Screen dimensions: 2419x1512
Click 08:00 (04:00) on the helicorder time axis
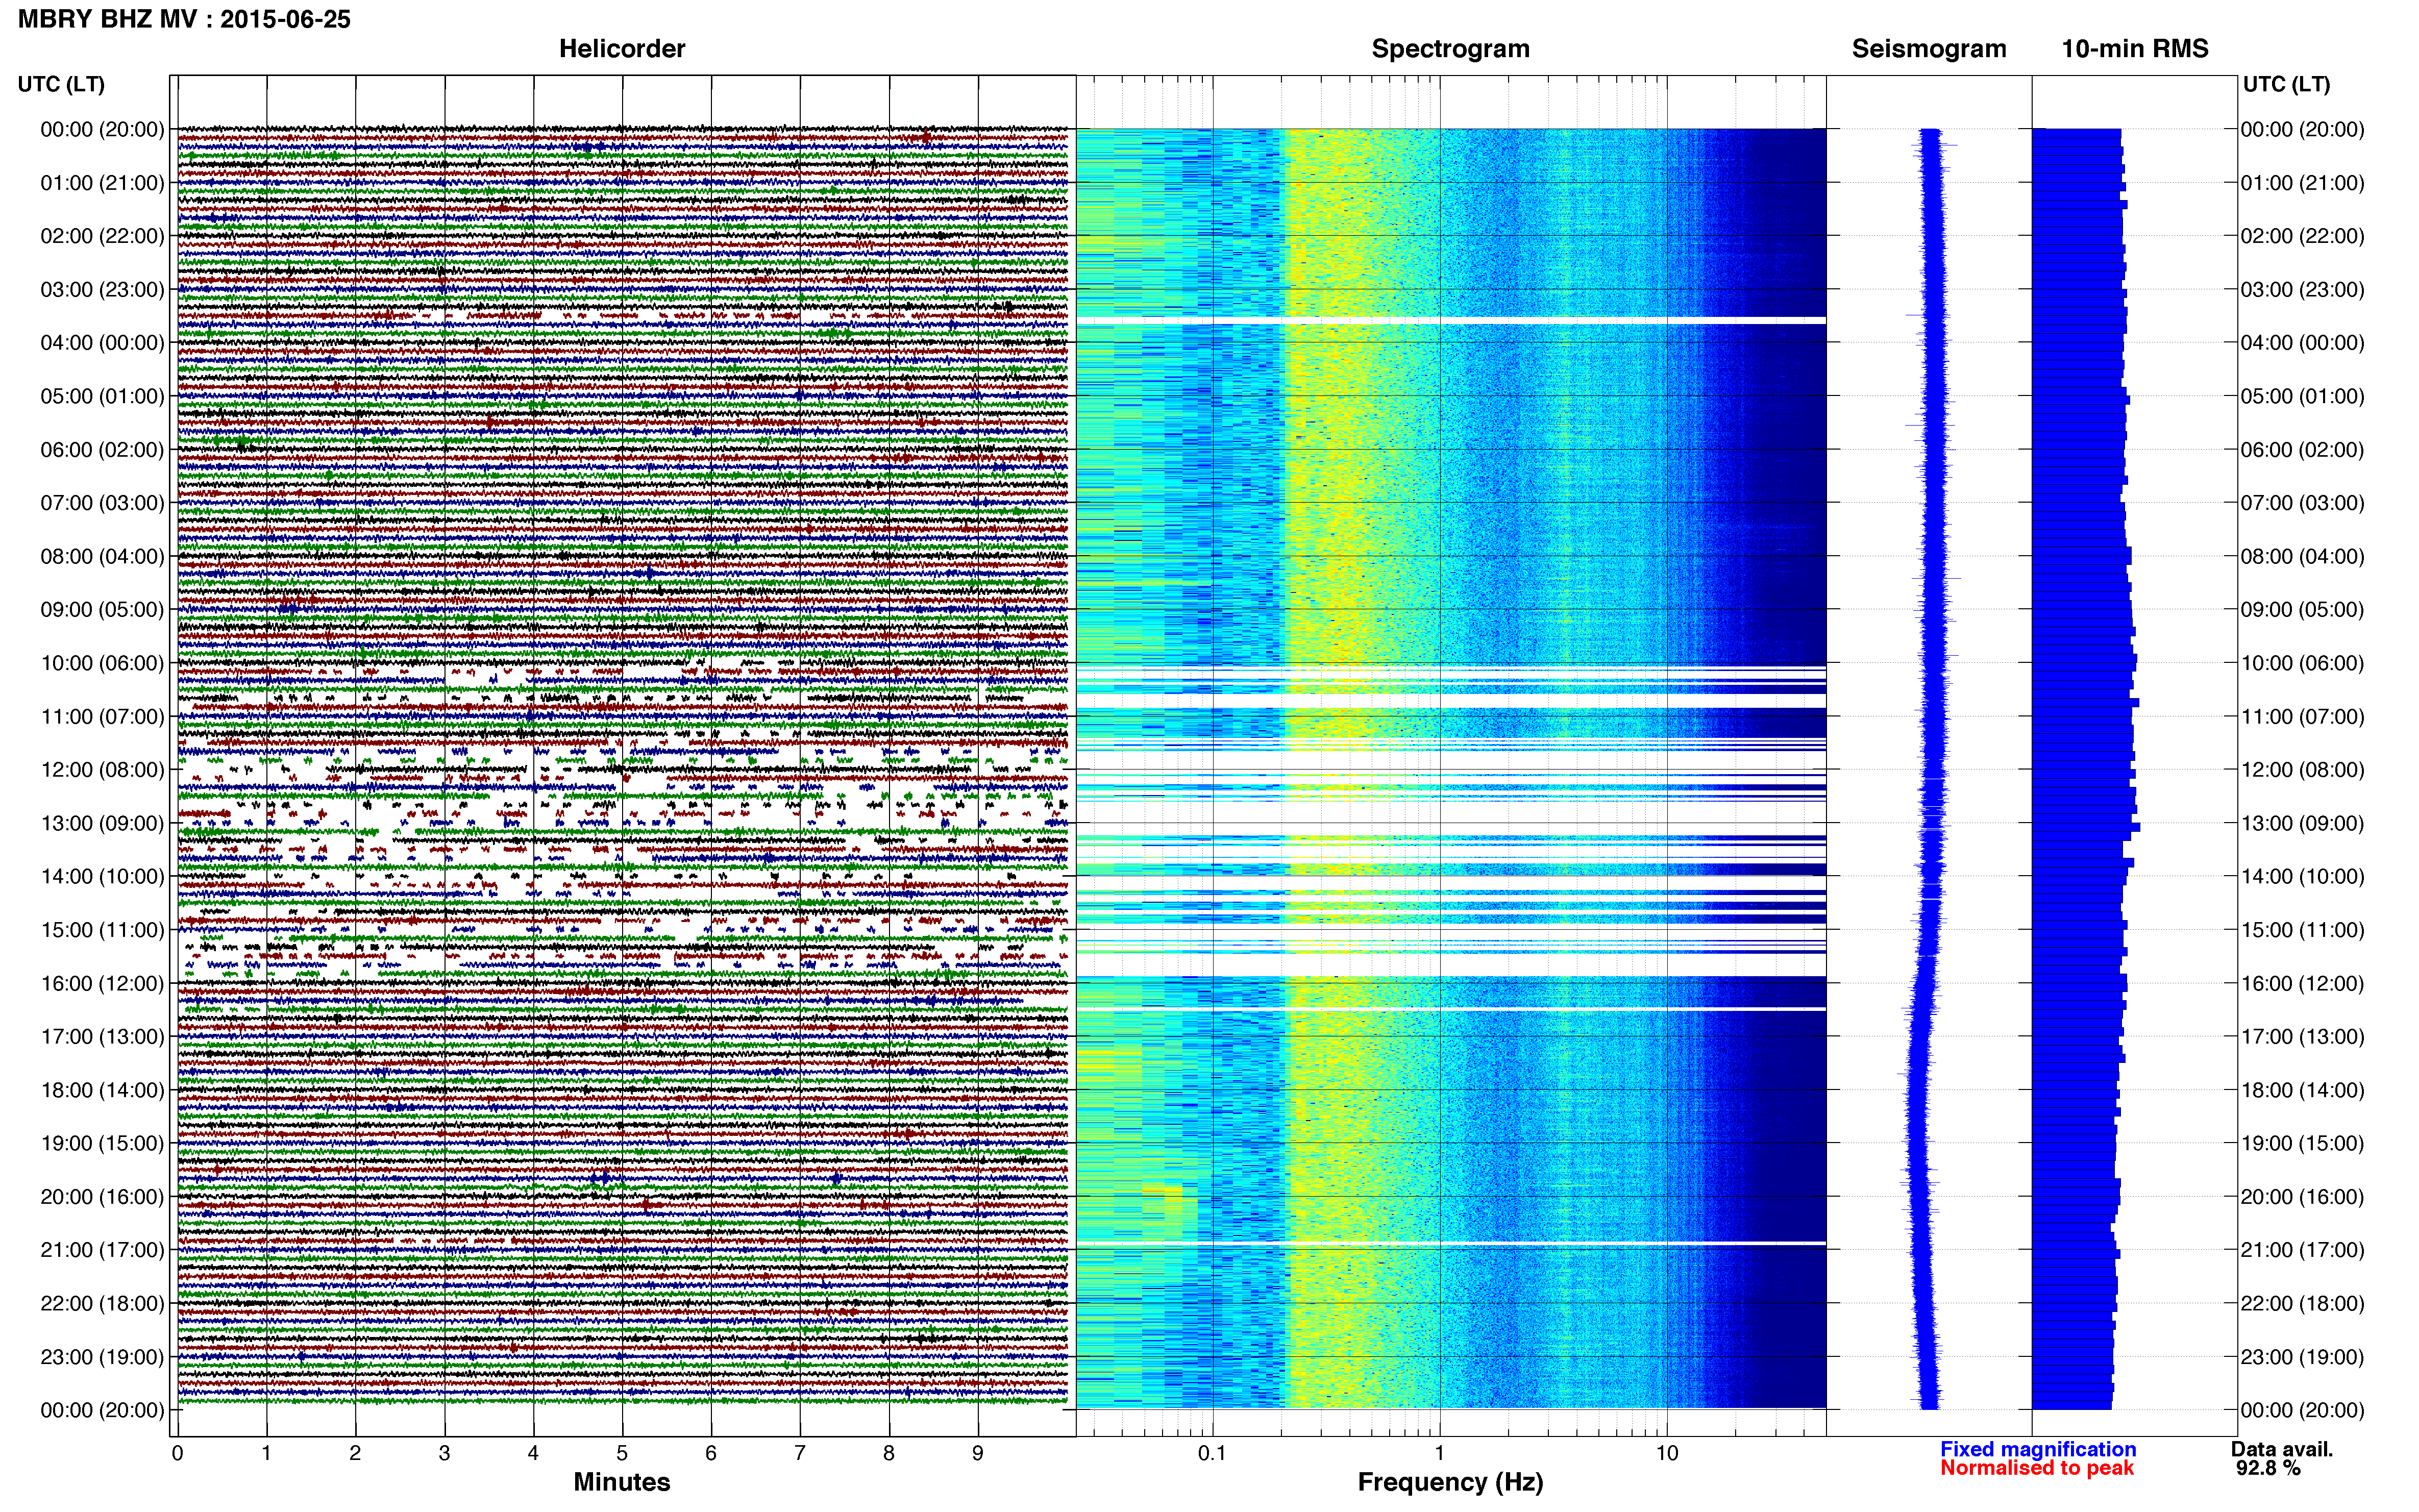pos(102,556)
